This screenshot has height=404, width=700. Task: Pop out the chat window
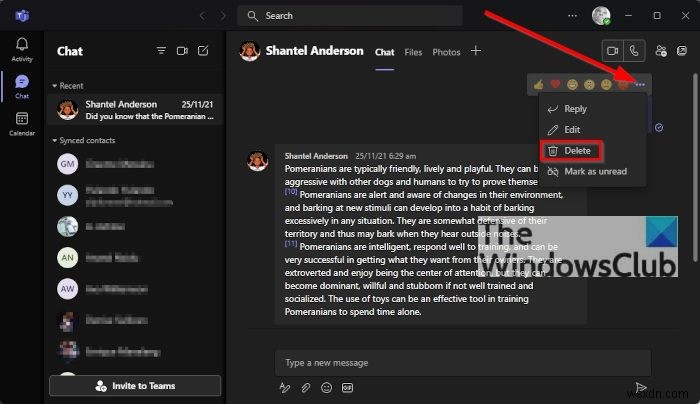682,51
